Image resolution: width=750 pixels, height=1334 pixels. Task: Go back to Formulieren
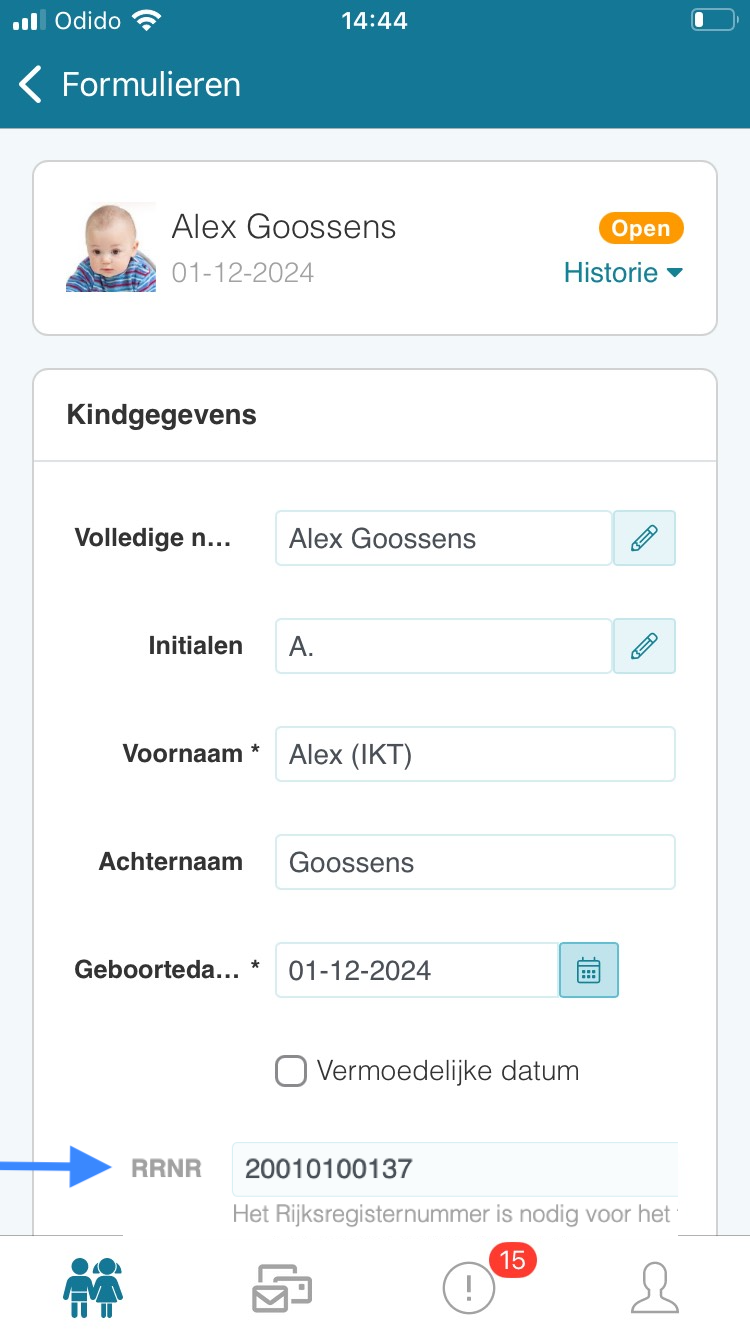pyautogui.click(x=151, y=85)
